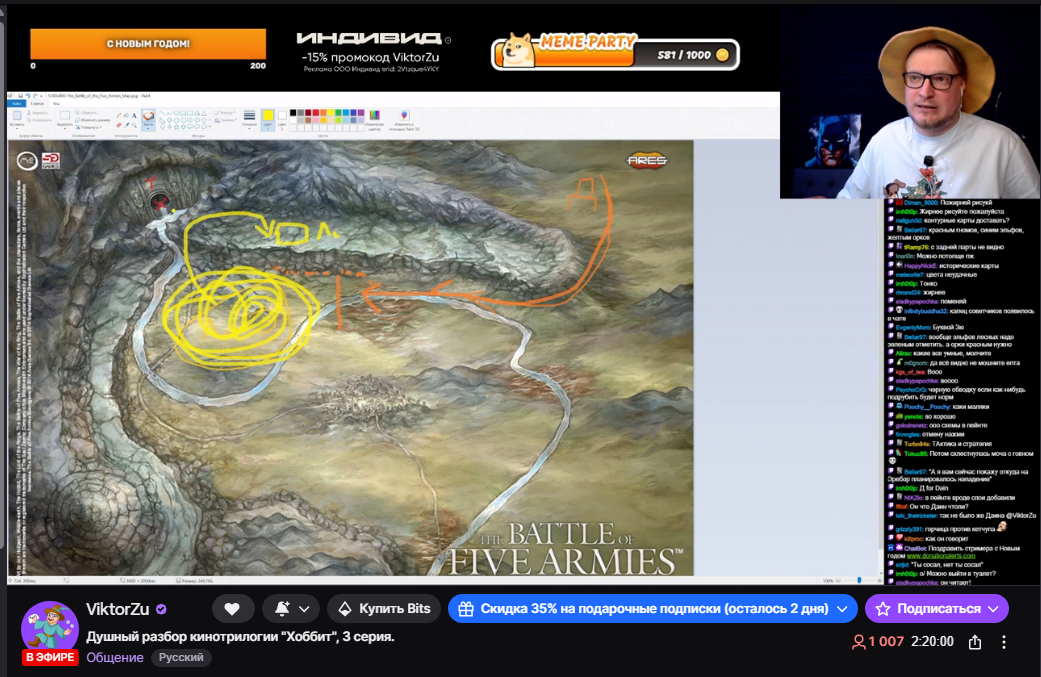The height and width of the screenshot is (677, 1041).
Task: Pick the orange swatch in Paint palette
Action: pyautogui.click(x=323, y=113)
